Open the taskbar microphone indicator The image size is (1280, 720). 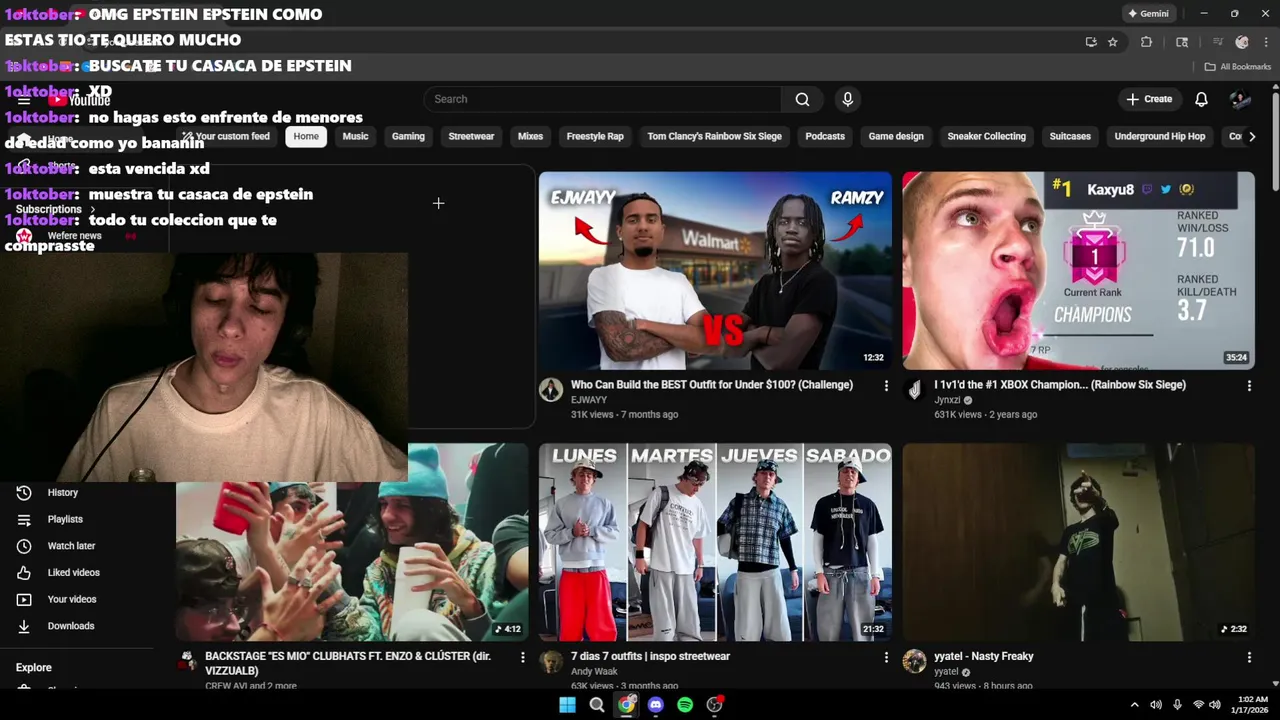click(x=1177, y=705)
